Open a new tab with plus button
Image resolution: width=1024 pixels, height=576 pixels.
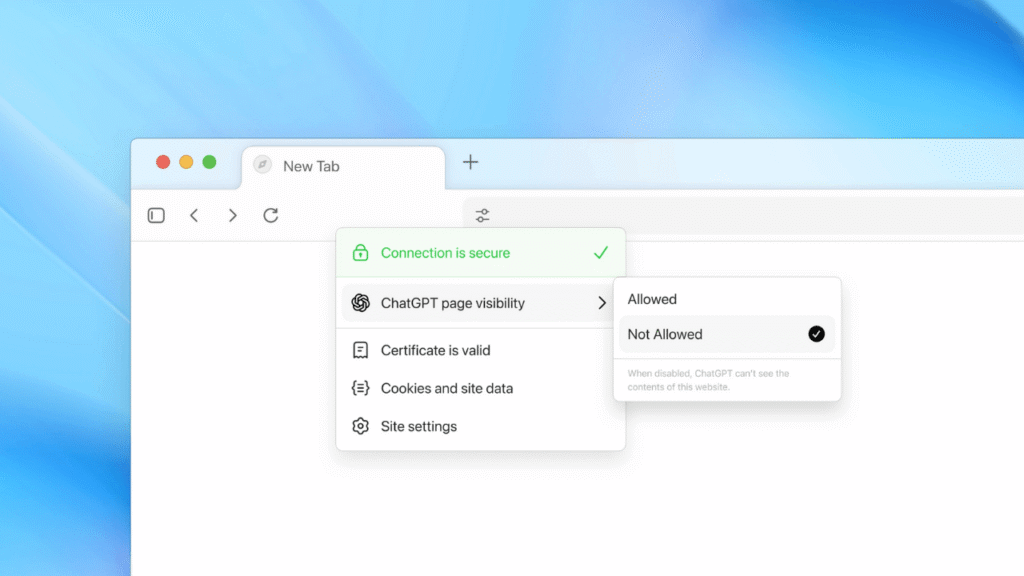point(470,162)
